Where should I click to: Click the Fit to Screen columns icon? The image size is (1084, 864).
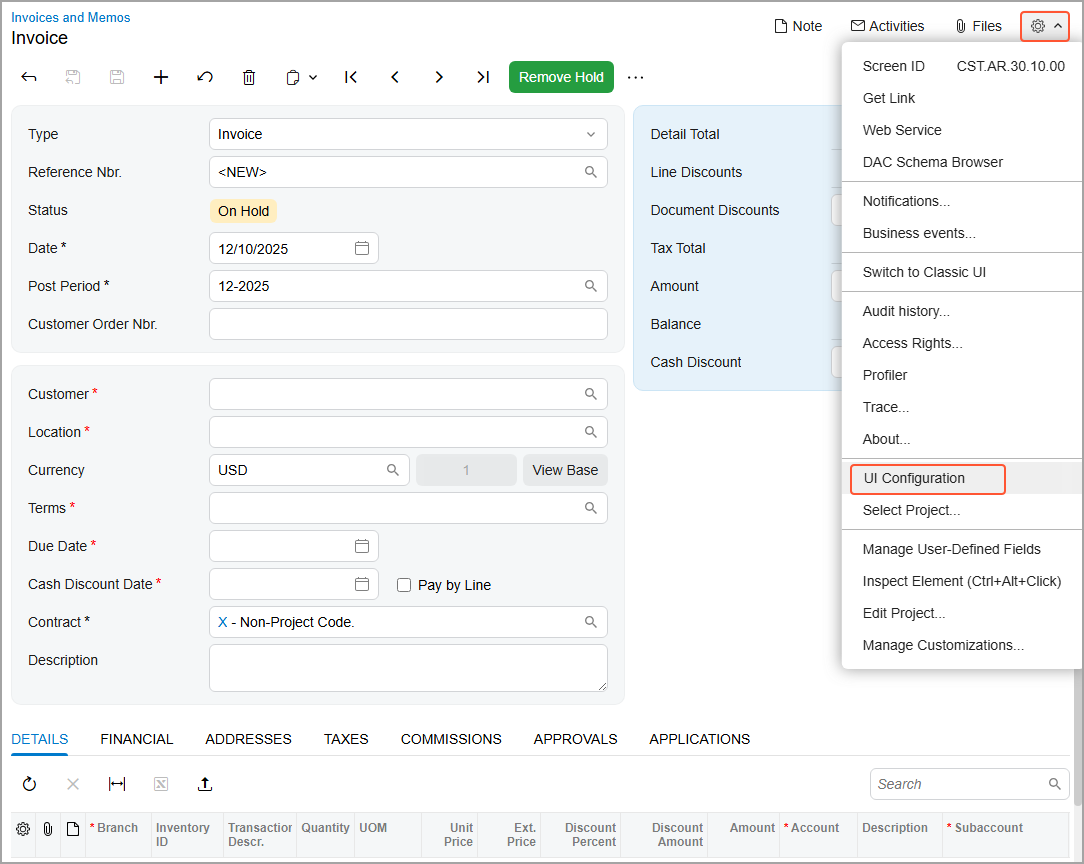(117, 784)
